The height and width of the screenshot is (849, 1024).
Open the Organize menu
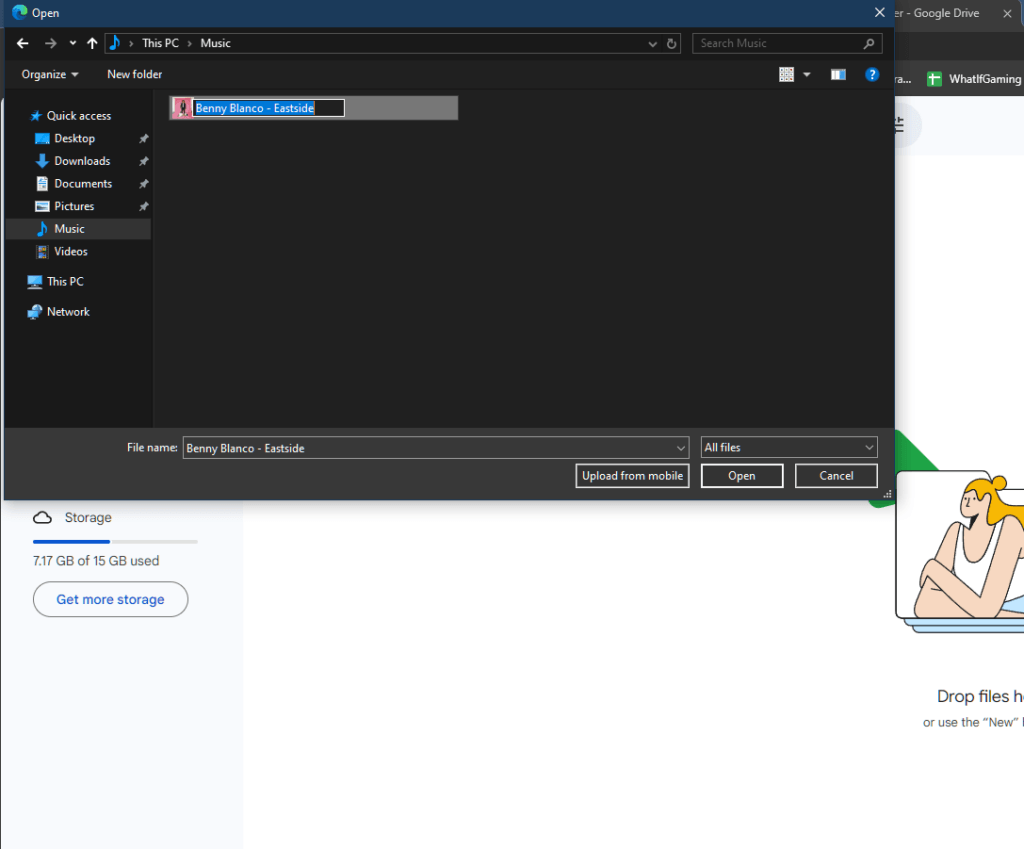50,74
